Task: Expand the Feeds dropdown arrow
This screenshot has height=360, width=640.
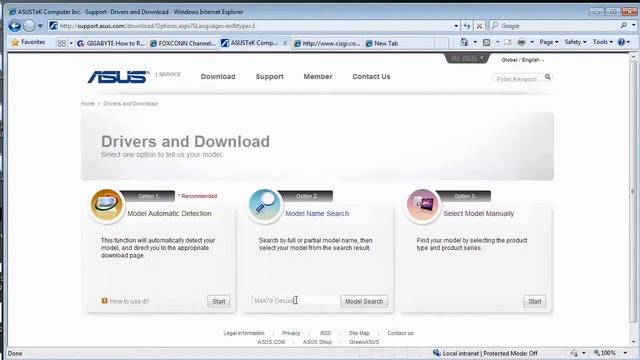Action: click(x=497, y=42)
